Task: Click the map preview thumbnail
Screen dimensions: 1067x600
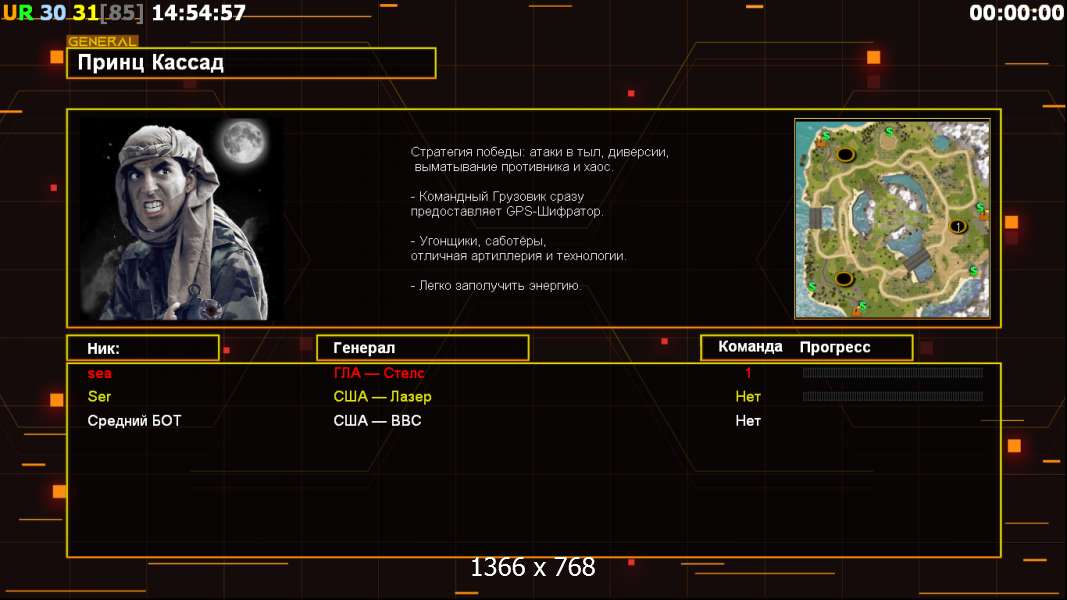Action: tap(892, 218)
